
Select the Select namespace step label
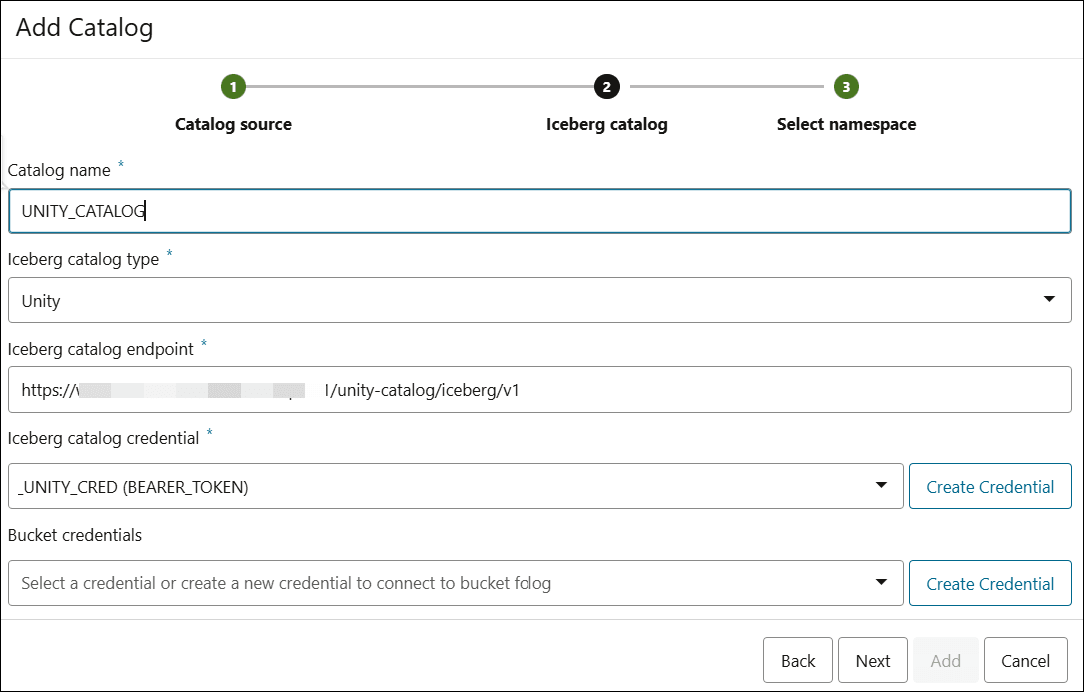(846, 124)
